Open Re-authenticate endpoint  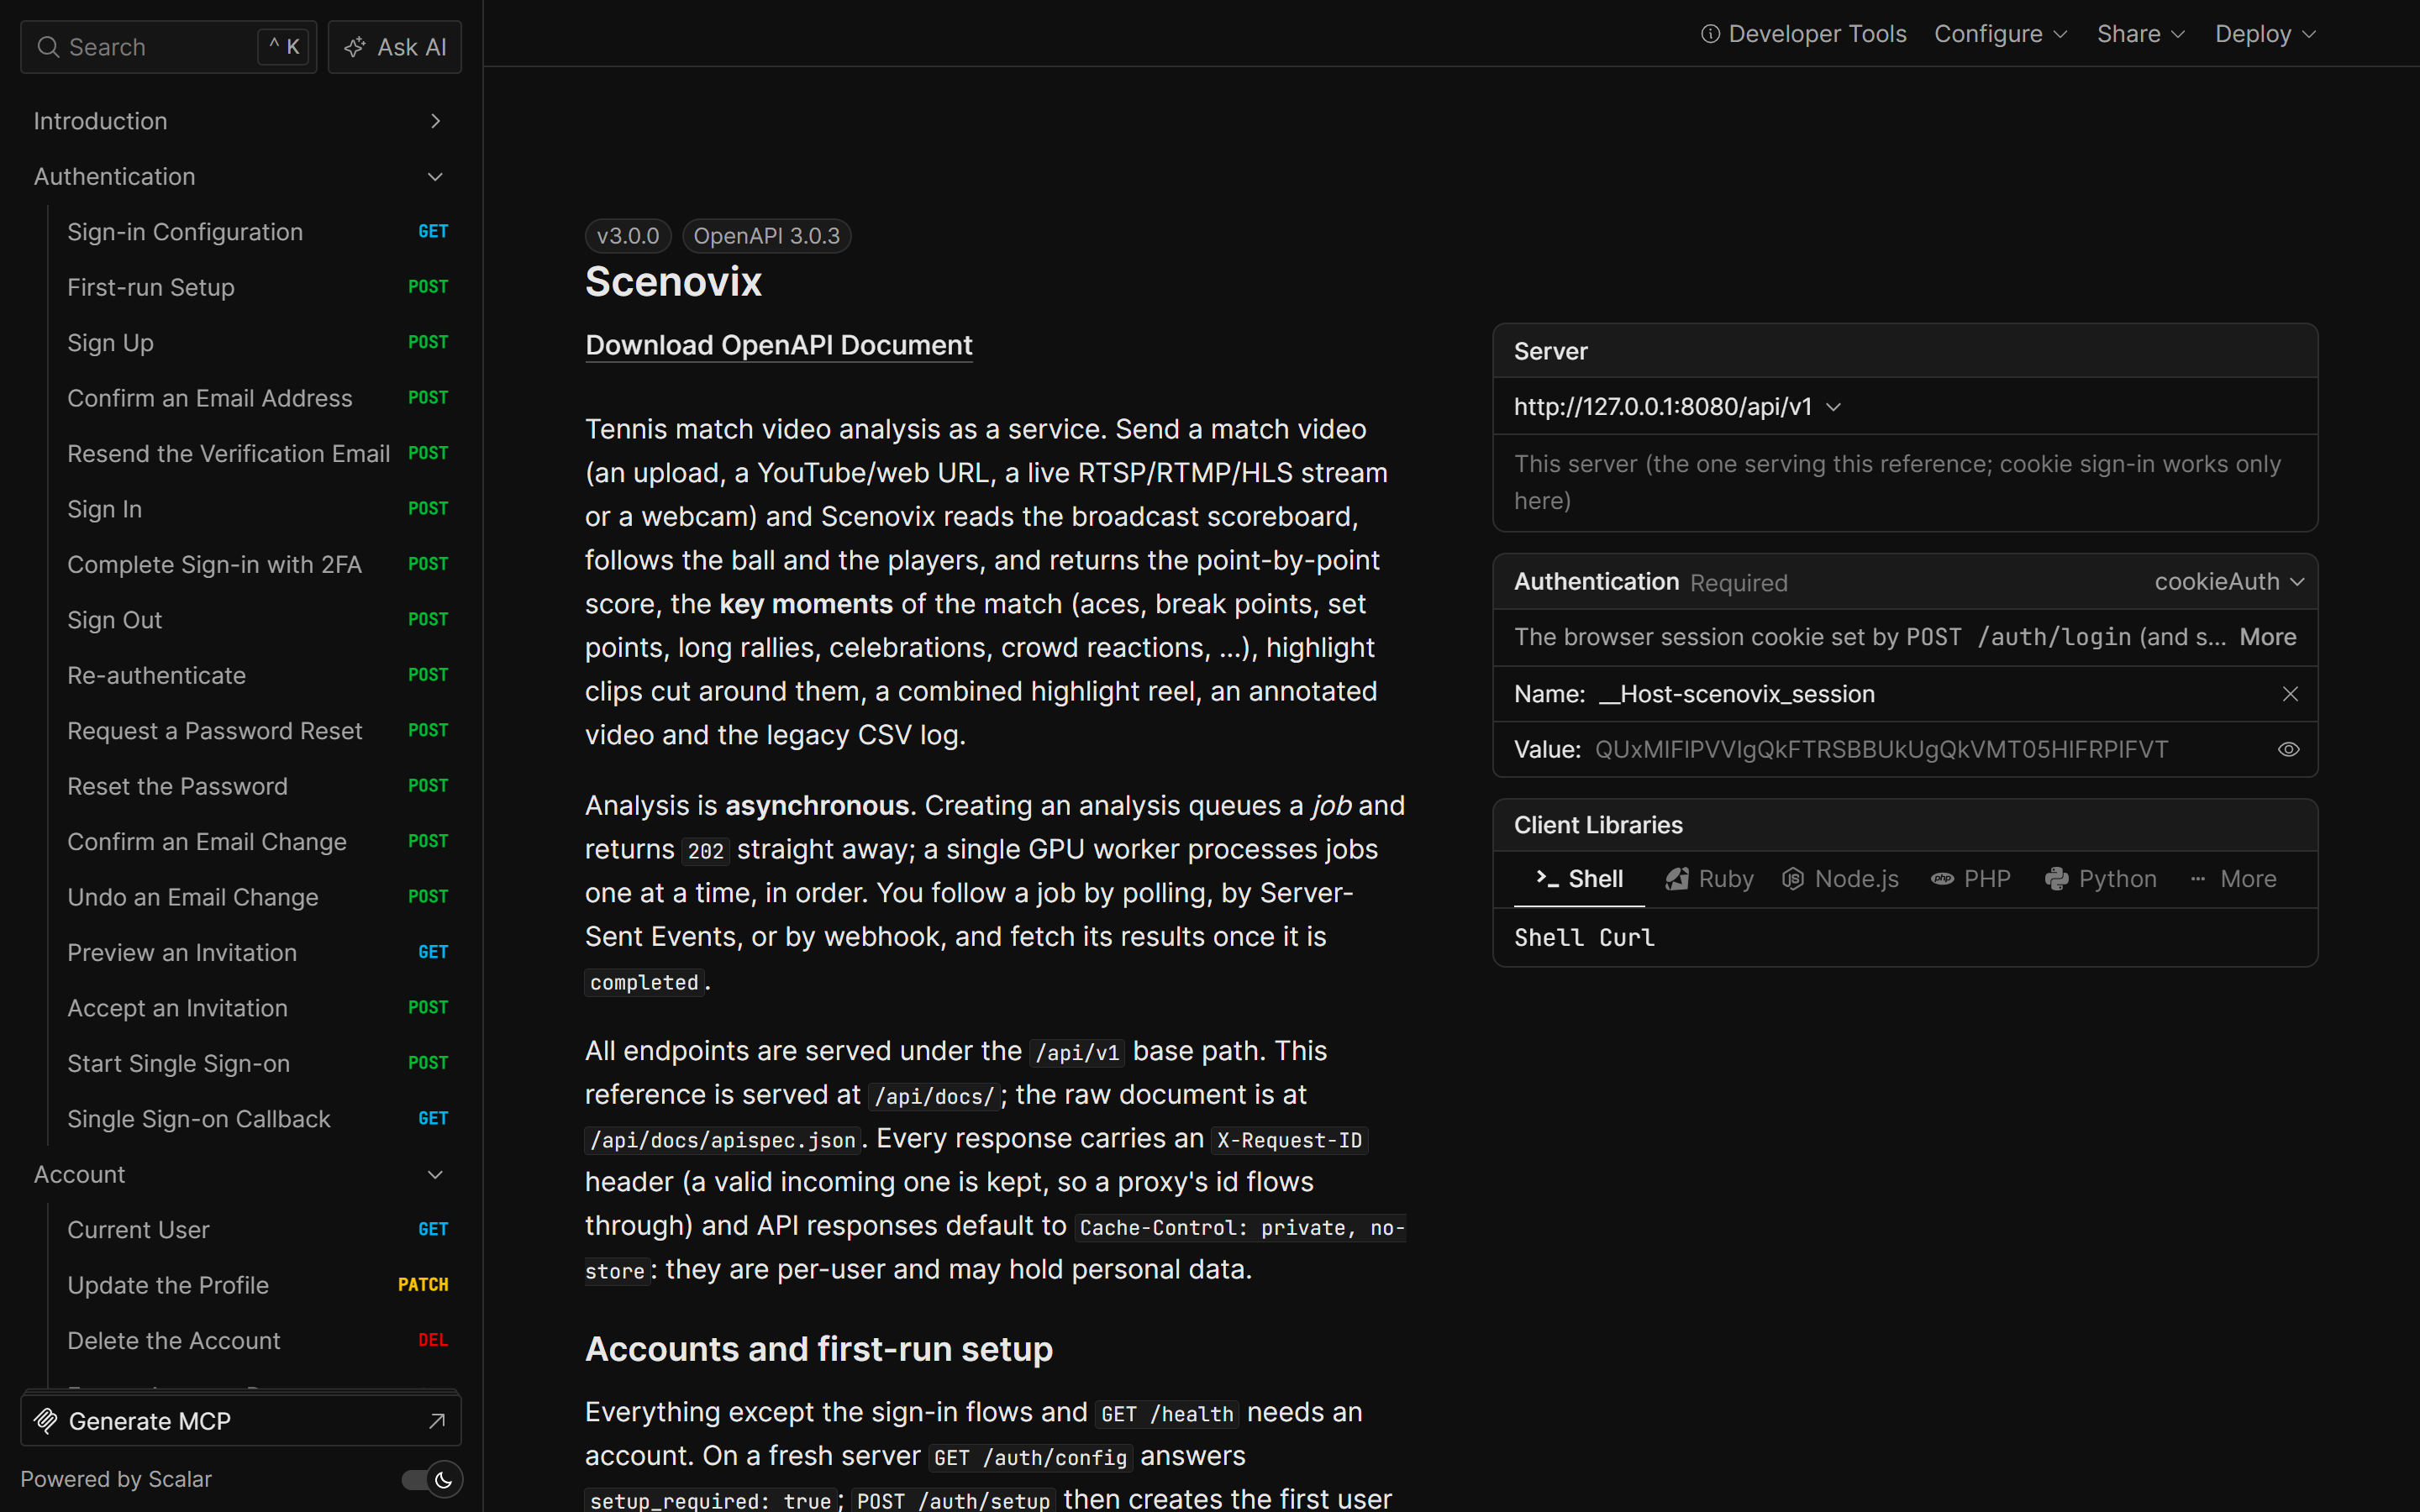pos(257,676)
